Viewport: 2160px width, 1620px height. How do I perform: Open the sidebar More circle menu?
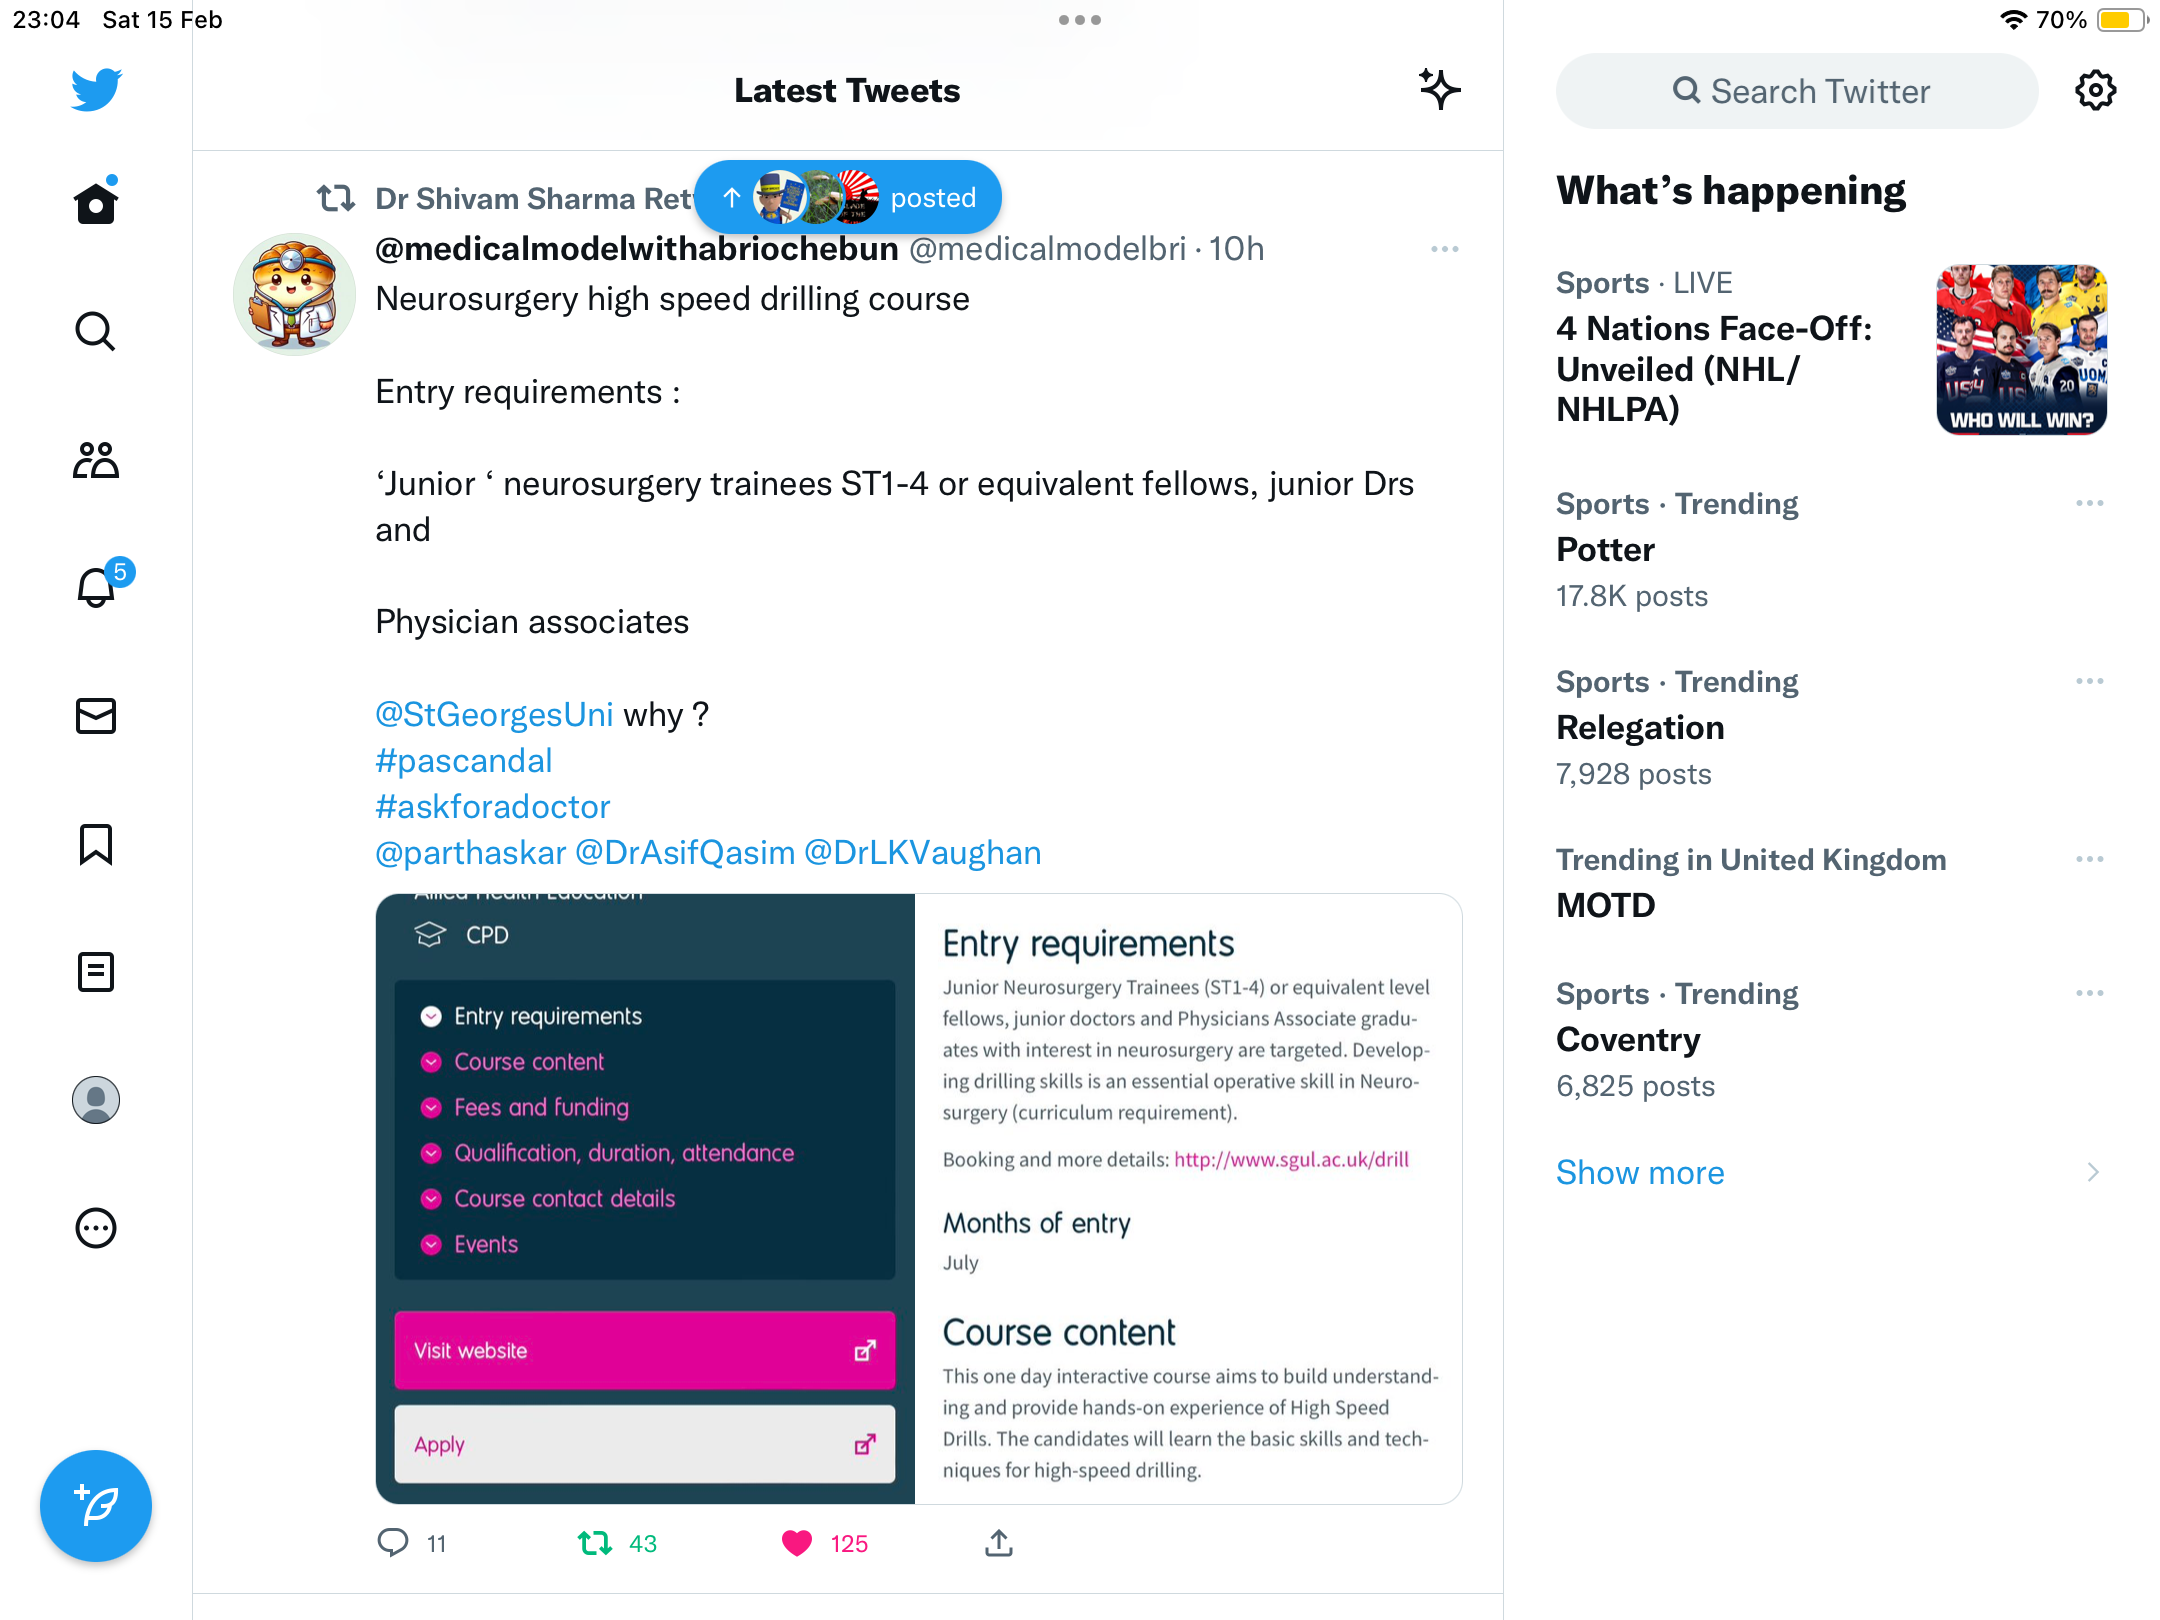96,1228
